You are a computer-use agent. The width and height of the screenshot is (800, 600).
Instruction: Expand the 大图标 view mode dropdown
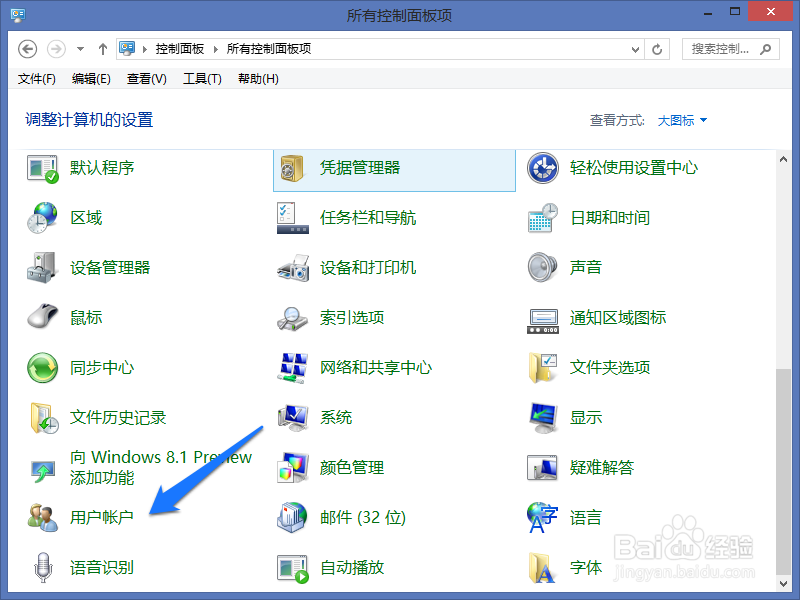[682, 120]
